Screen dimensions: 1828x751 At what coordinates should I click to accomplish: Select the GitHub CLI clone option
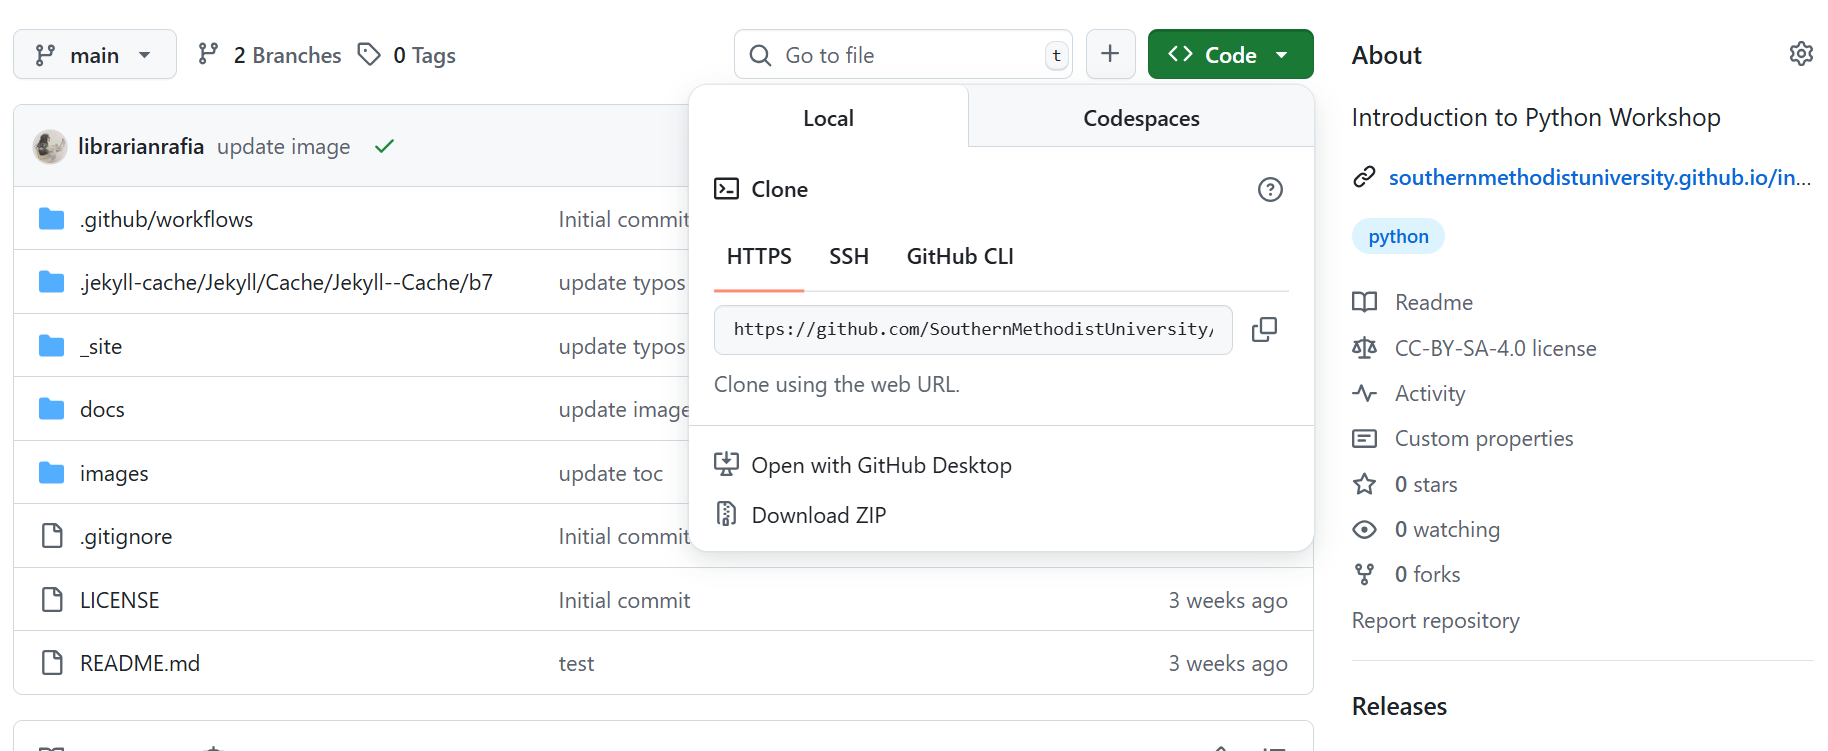[960, 256]
